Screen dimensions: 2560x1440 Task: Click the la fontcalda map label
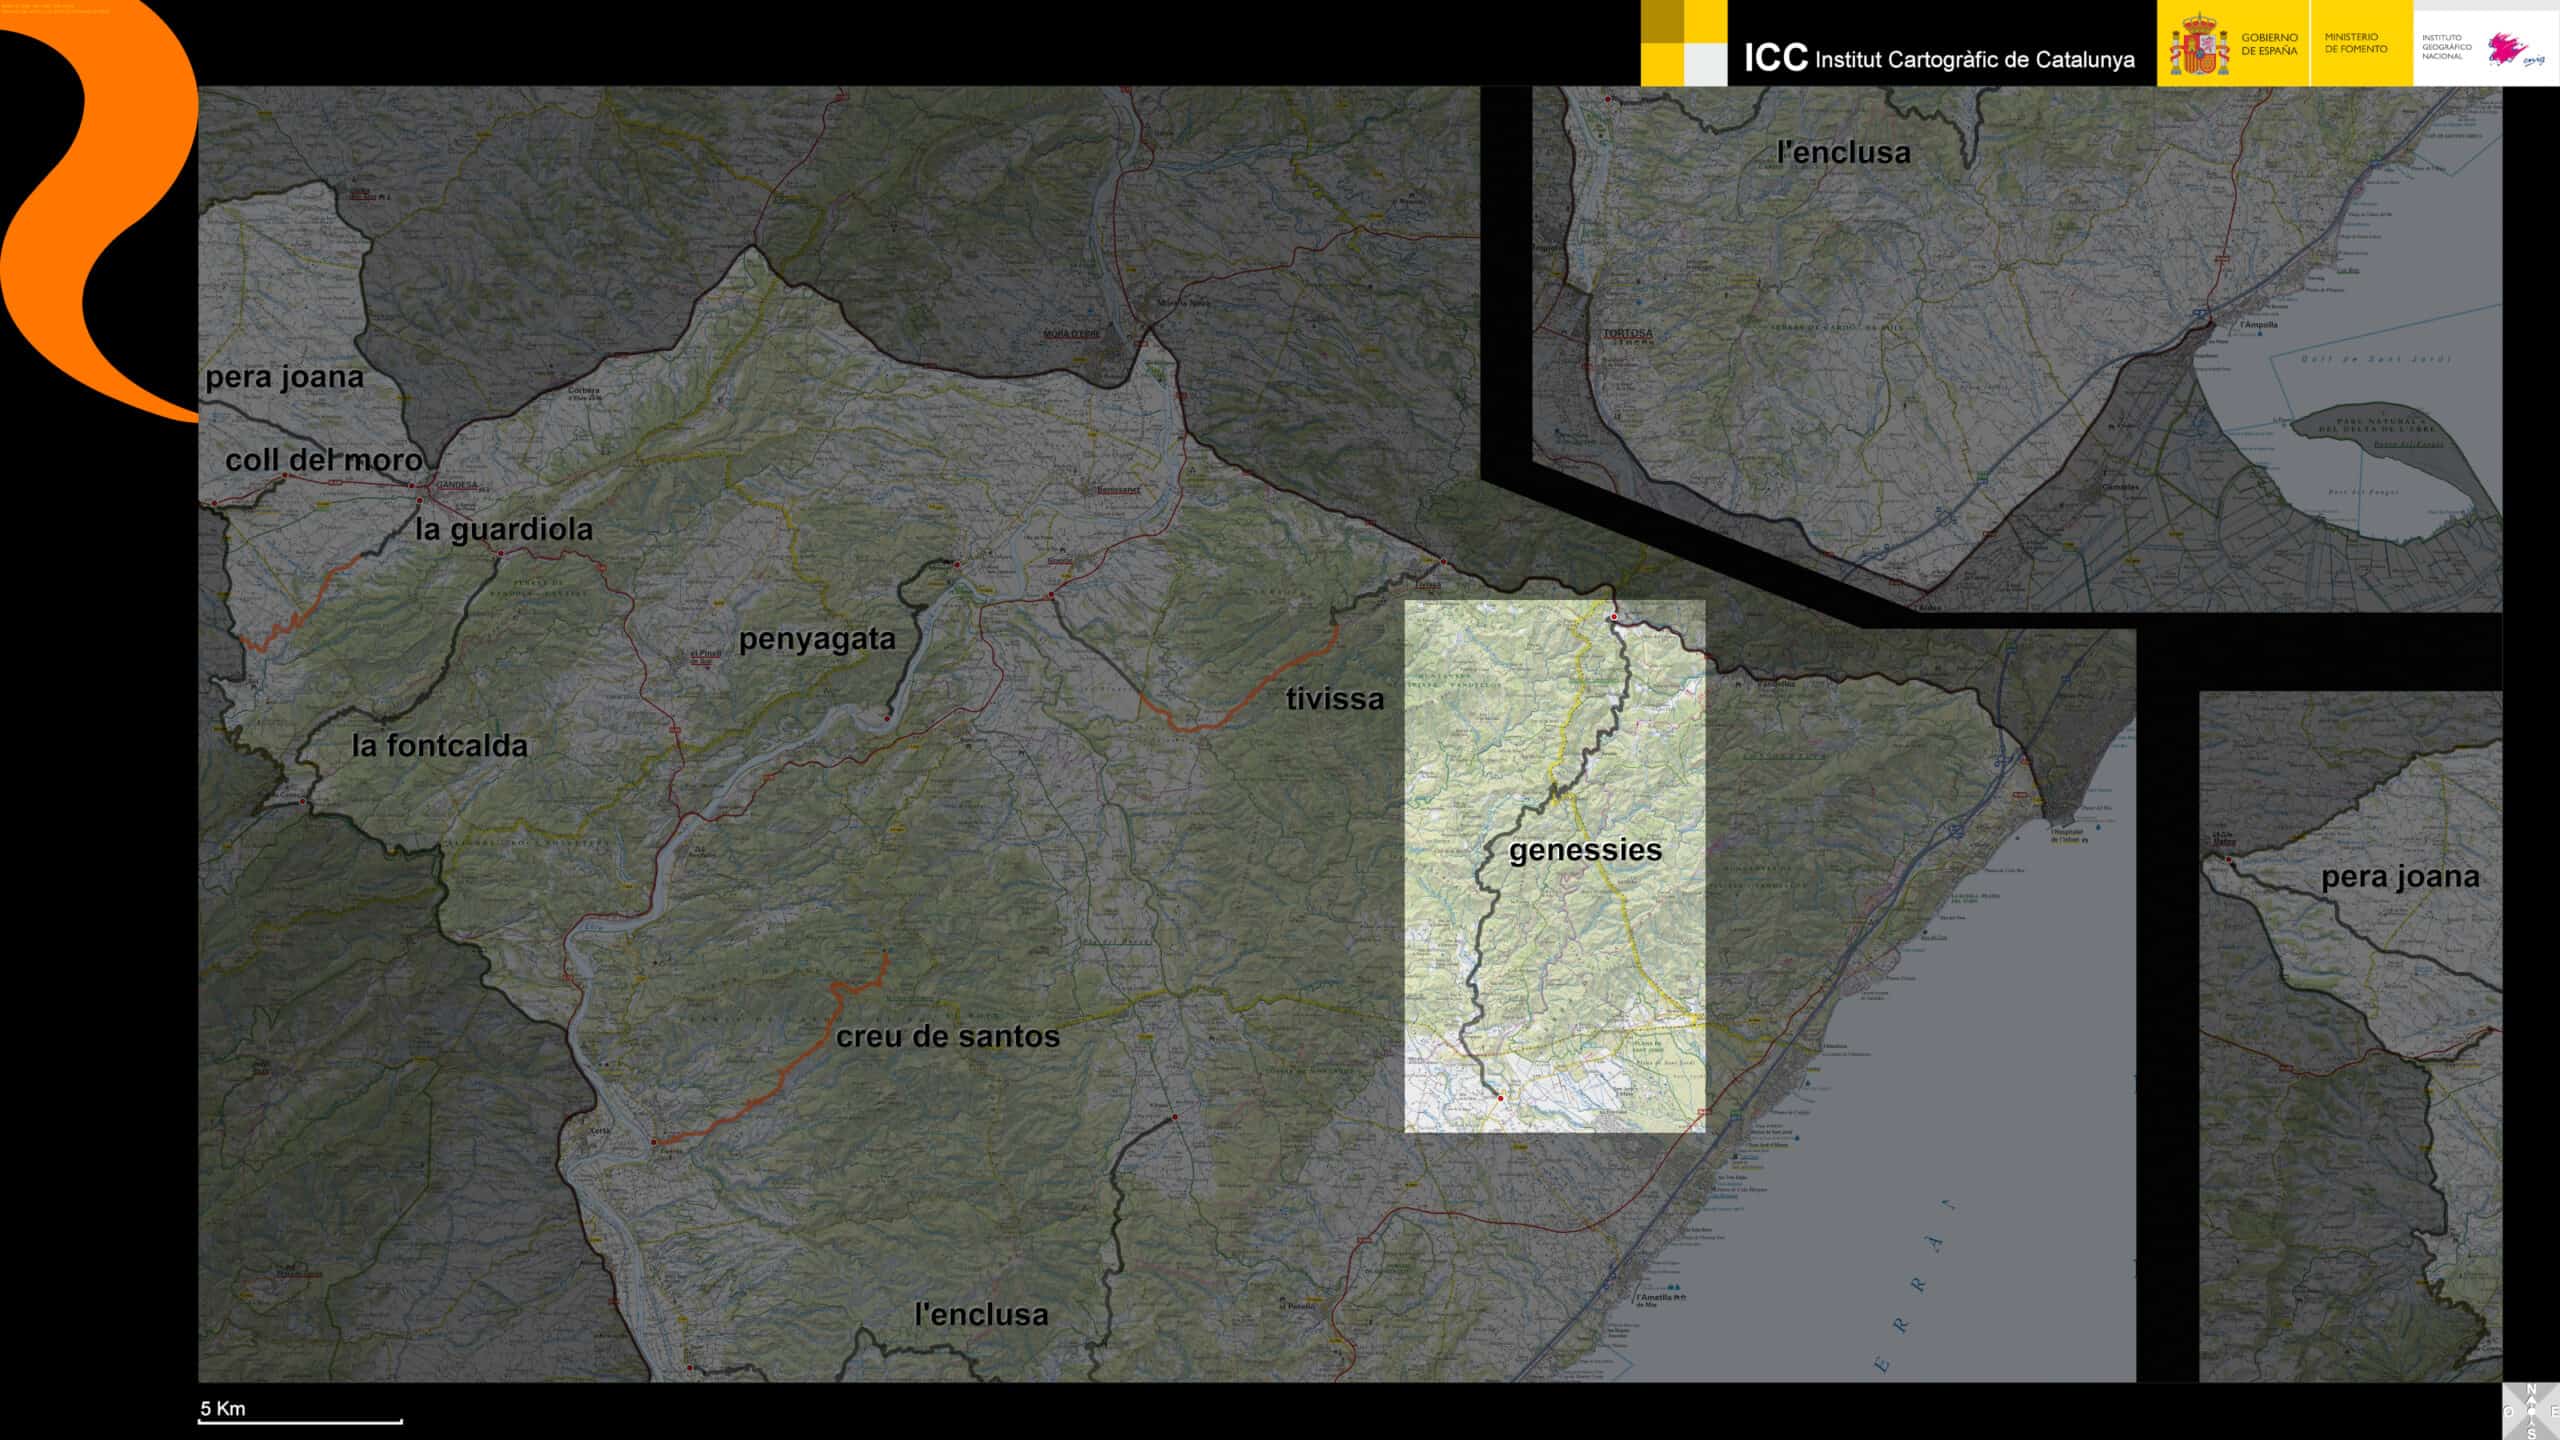click(x=439, y=745)
